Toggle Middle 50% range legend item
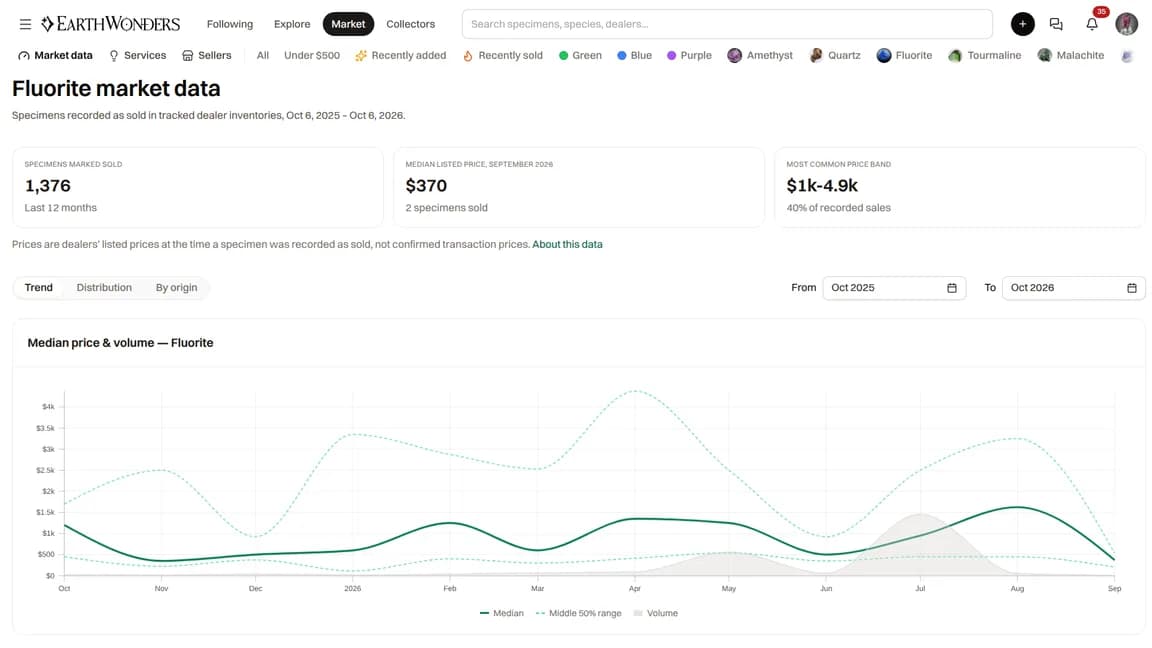This screenshot has height=648, width=1152. 578,613
